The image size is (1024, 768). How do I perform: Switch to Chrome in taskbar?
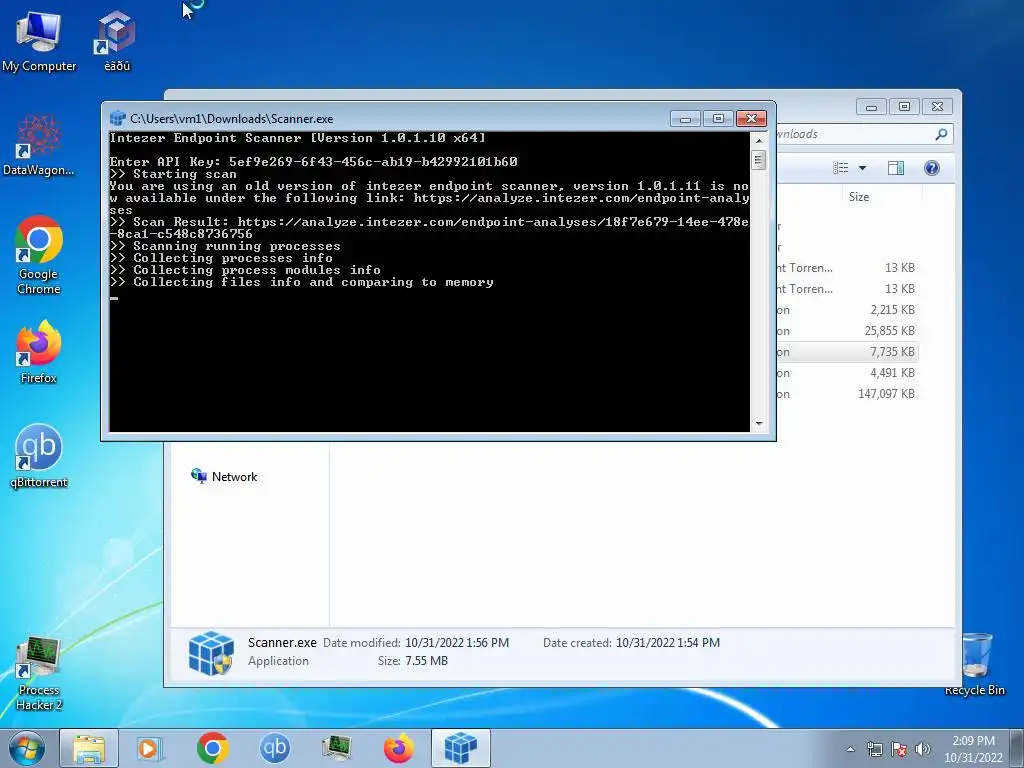point(212,748)
